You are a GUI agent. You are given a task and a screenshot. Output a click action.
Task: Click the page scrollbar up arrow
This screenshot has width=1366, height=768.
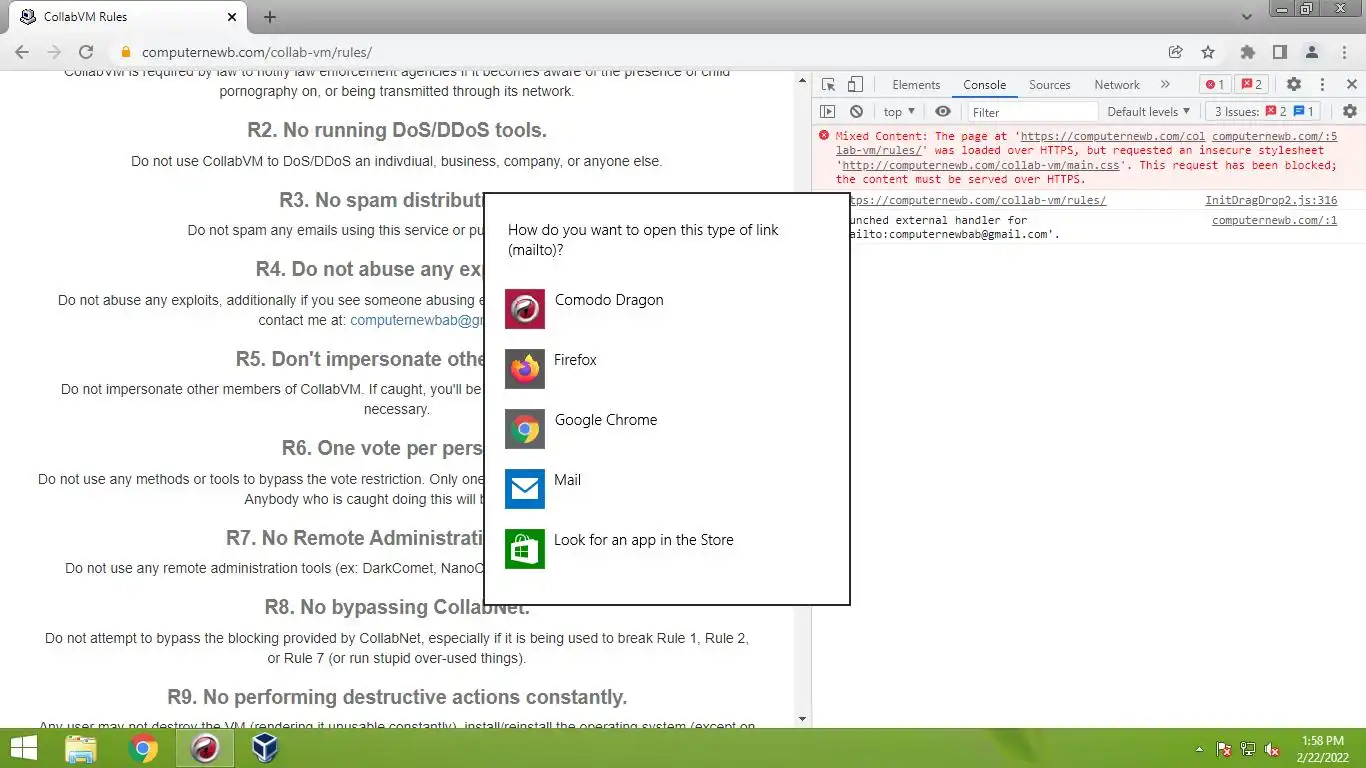(x=802, y=78)
